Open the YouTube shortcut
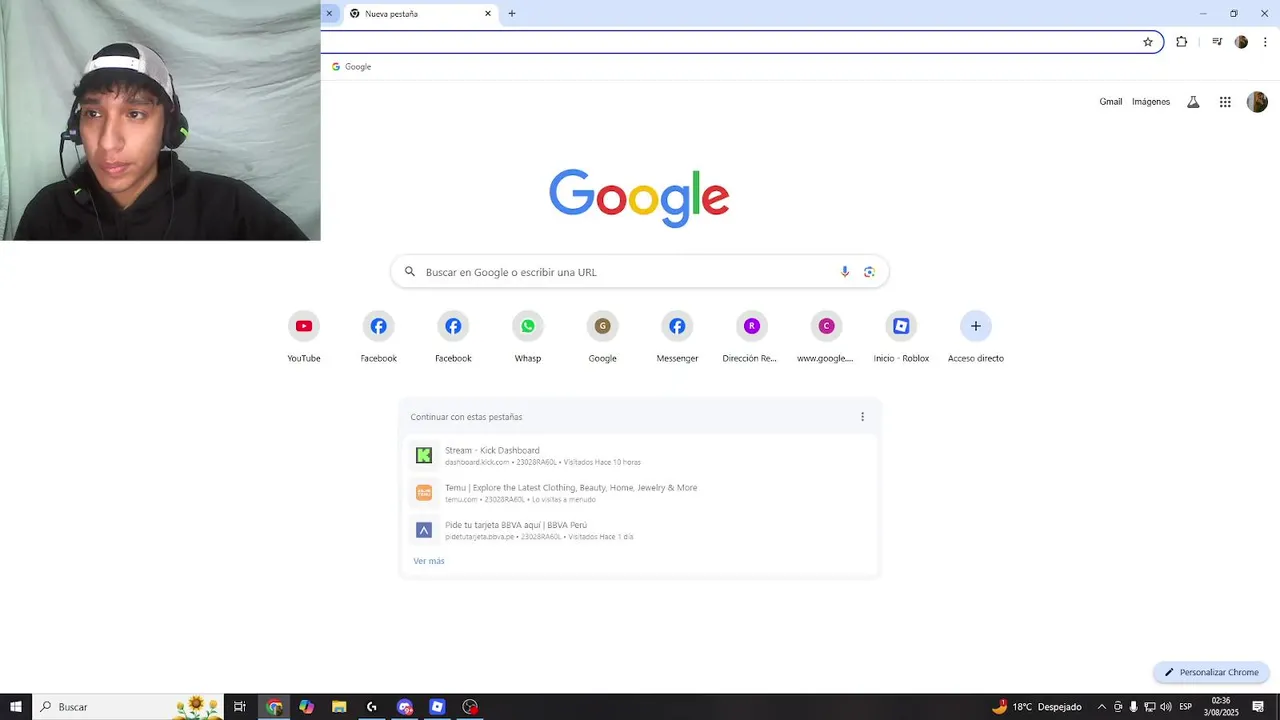The image size is (1280, 720). (x=304, y=326)
